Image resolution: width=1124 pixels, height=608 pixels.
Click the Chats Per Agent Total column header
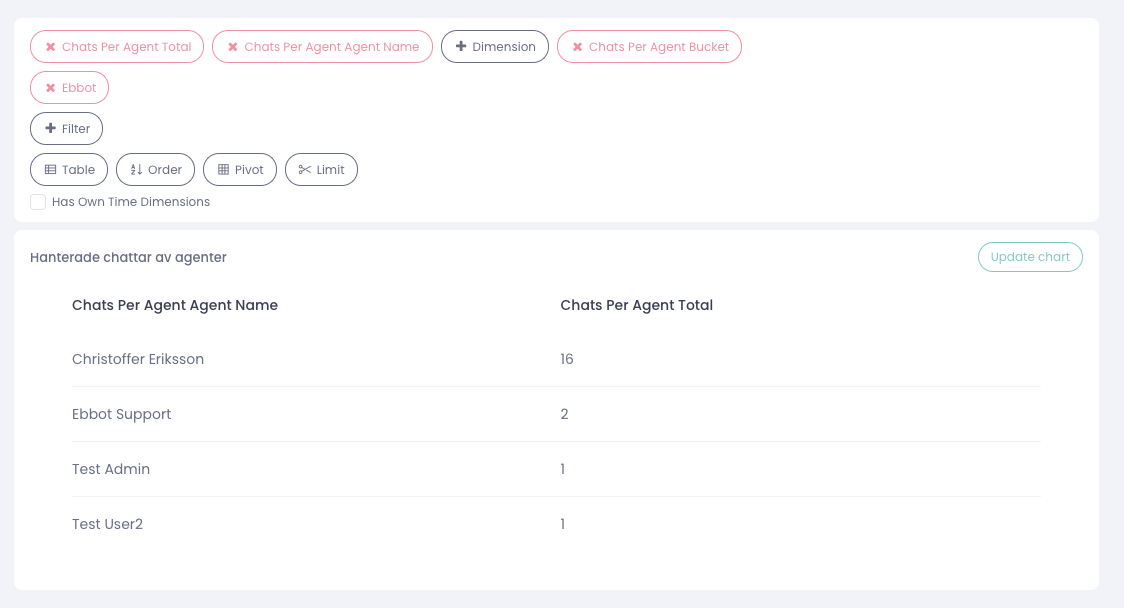click(x=636, y=305)
